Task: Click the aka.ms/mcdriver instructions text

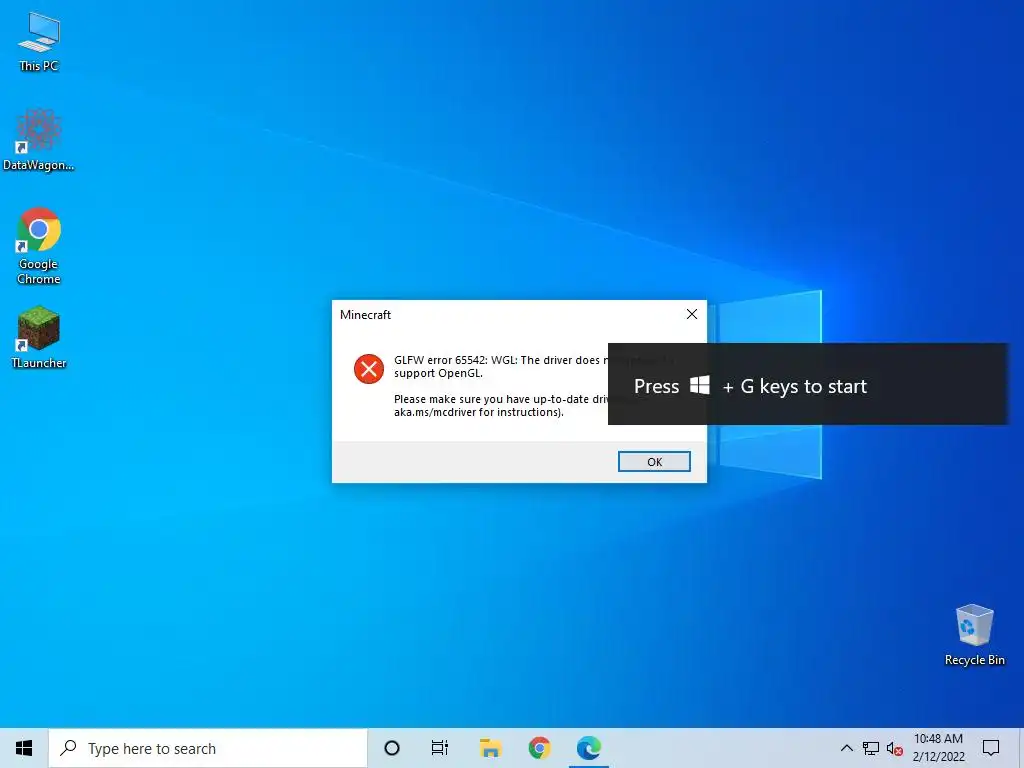Action: point(479,412)
